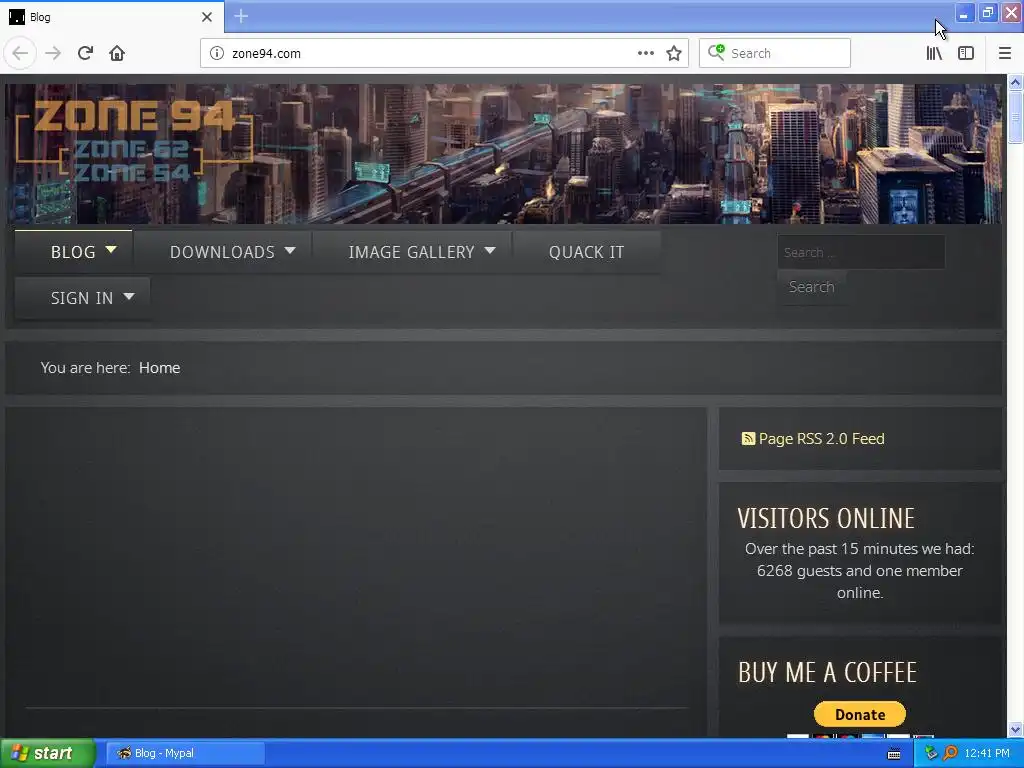Click the 12:41 PM taskbar clock
The width and height of the screenshot is (1024, 768).
coord(987,753)
